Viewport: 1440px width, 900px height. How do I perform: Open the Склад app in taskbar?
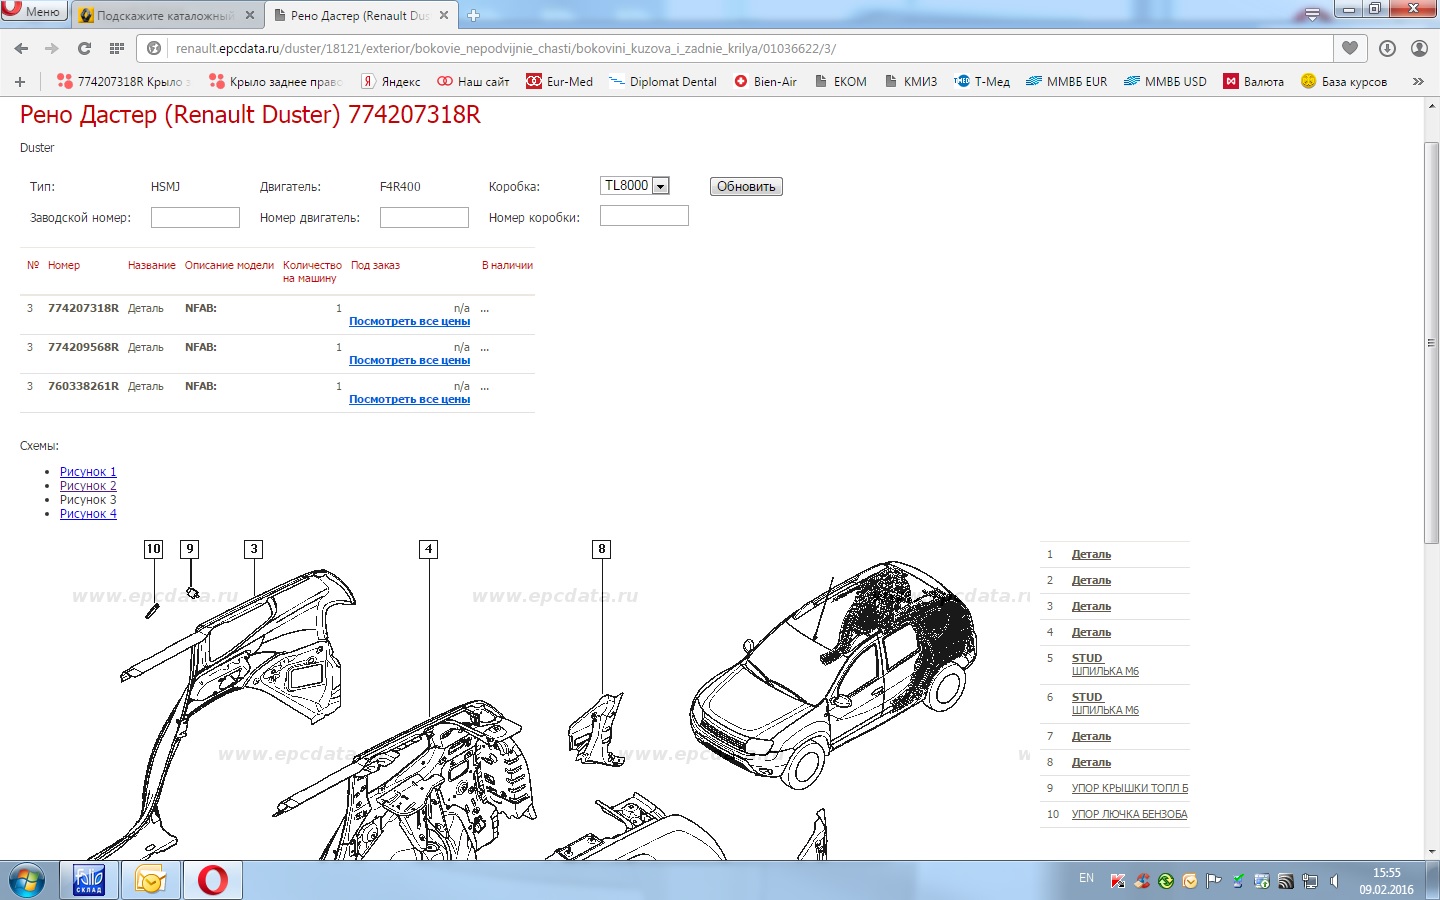[x=89, y=880]
